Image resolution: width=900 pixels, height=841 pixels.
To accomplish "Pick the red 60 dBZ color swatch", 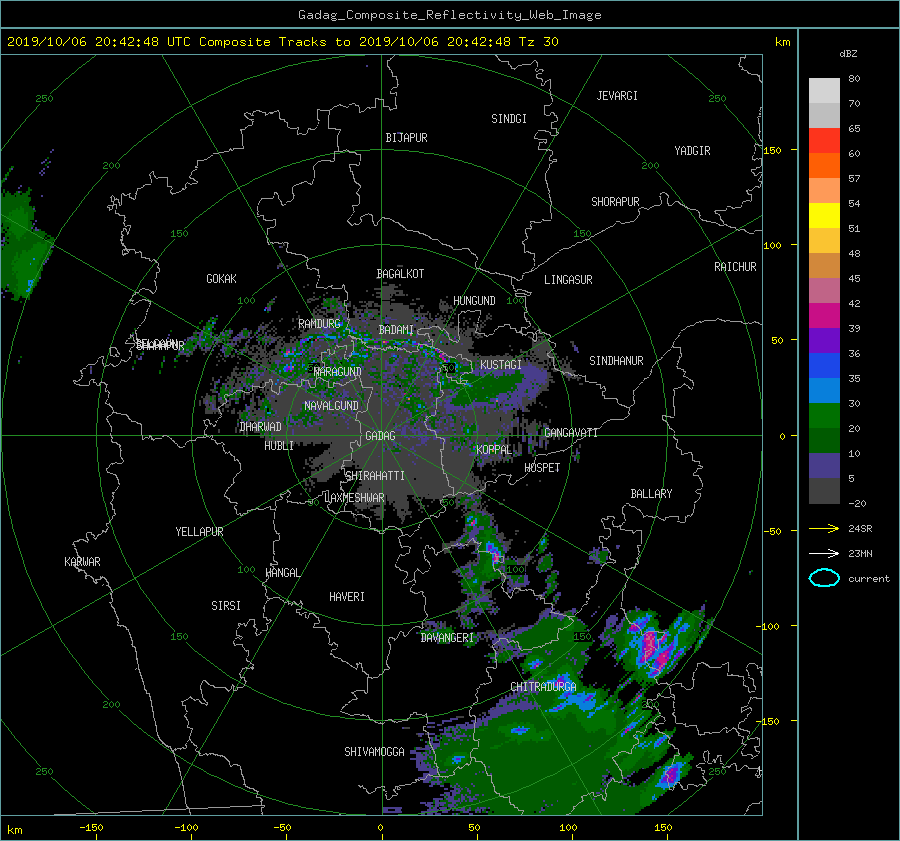I will [824, 141].
